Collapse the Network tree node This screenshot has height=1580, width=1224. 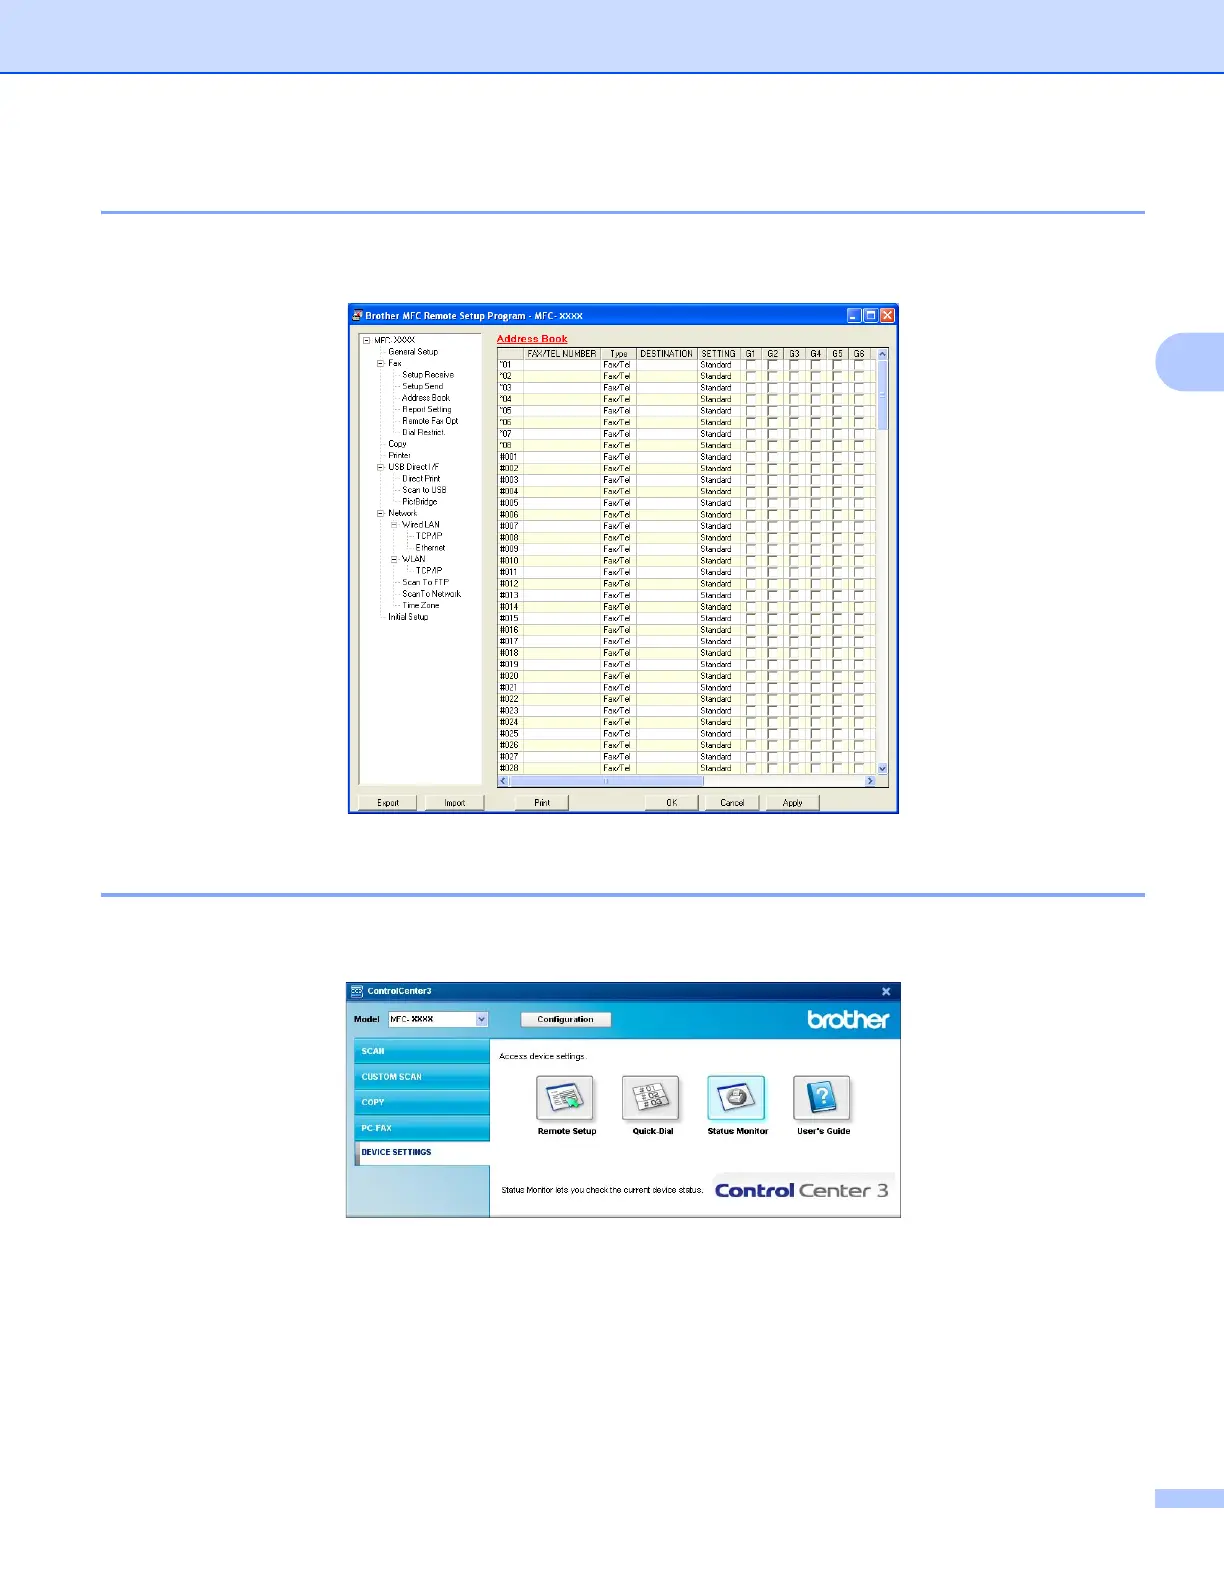[380, 513]
